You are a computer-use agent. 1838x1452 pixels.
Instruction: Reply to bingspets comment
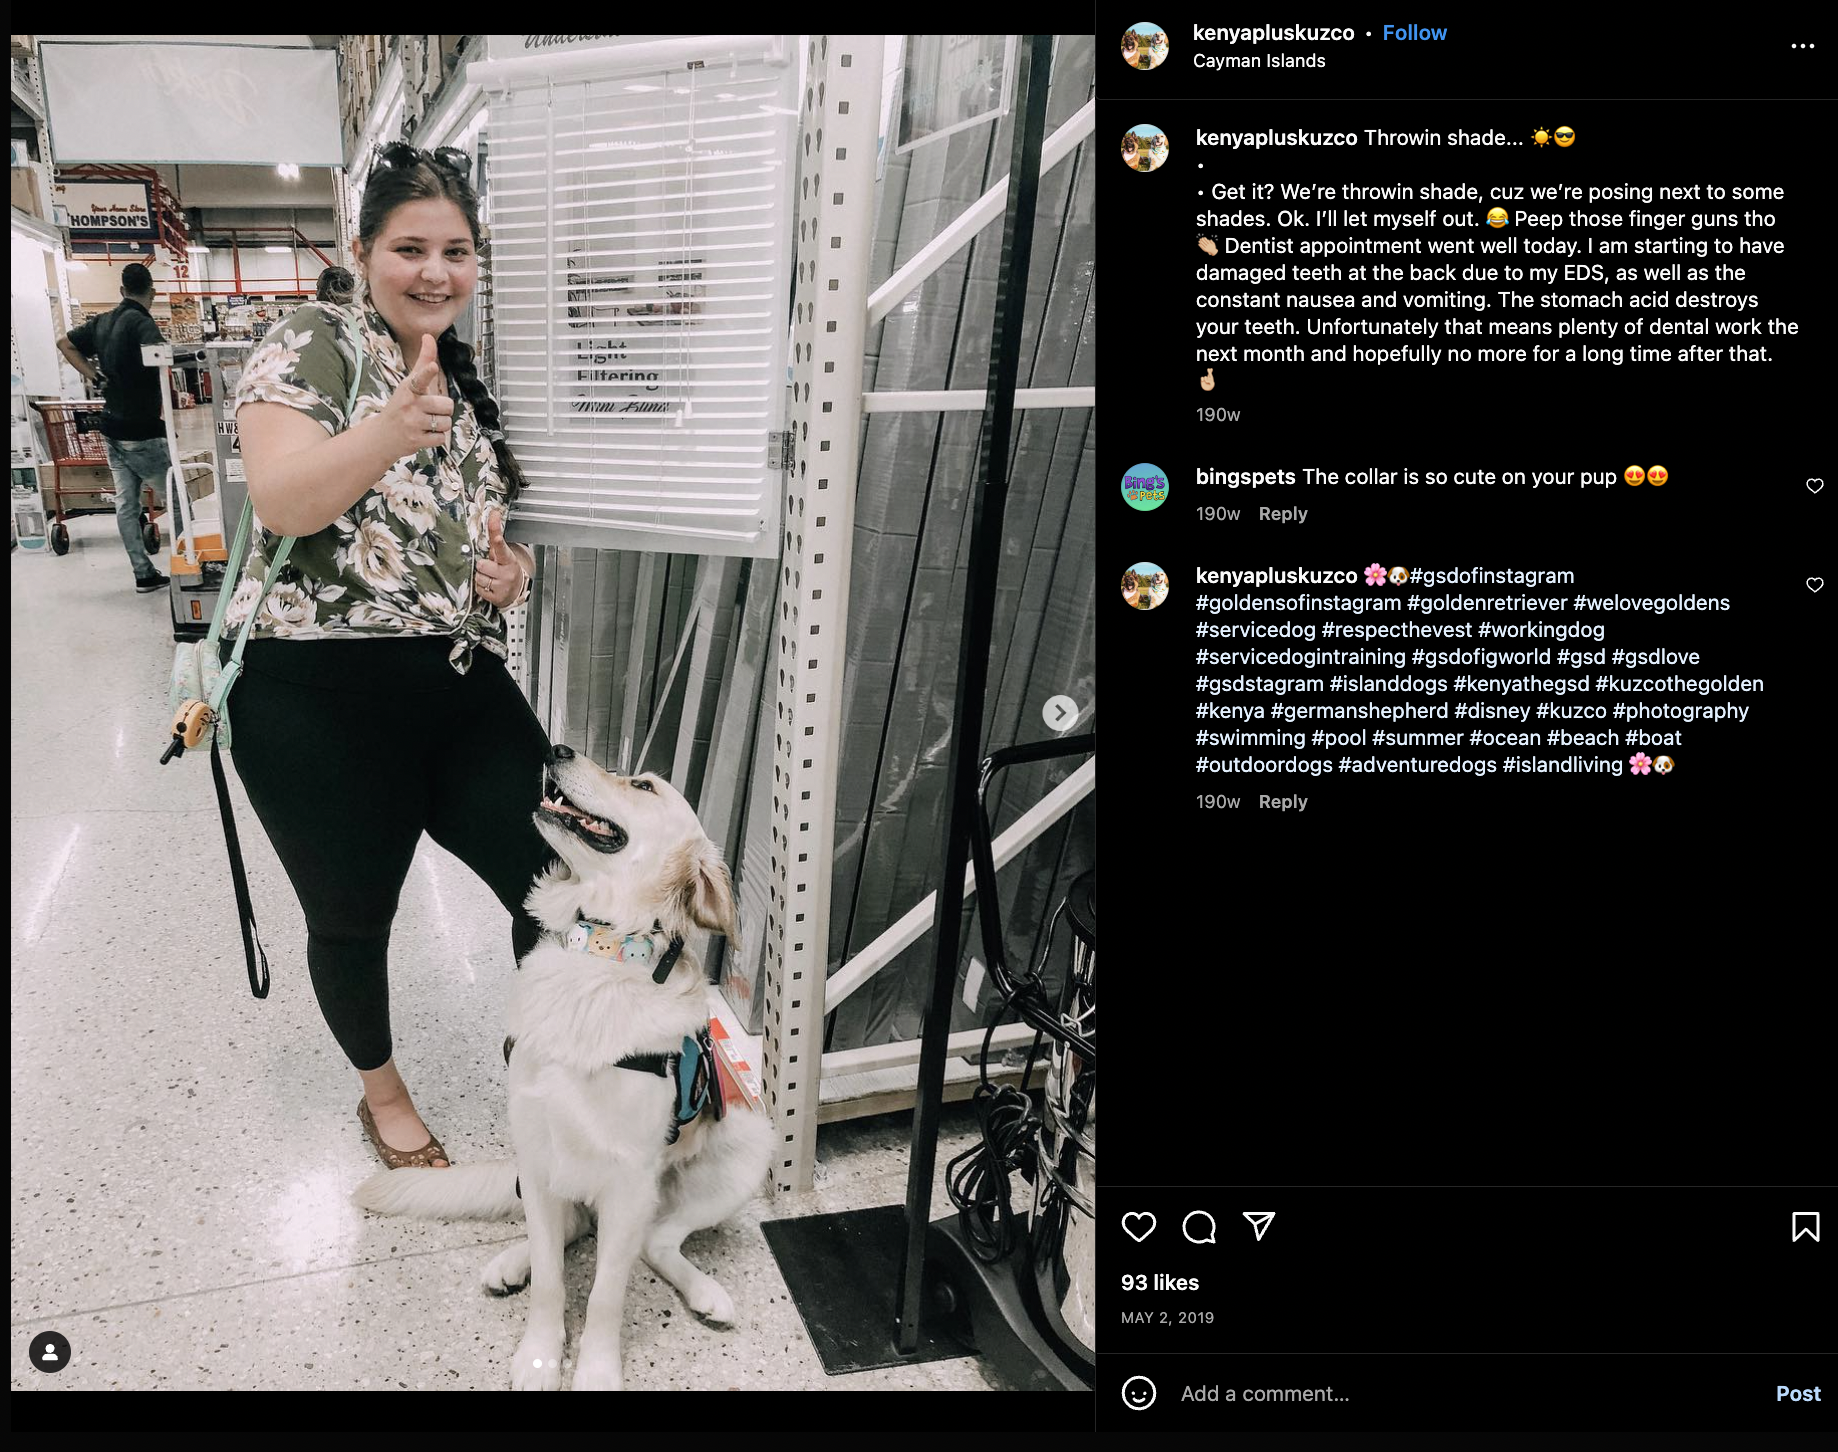click(1282, 514)
